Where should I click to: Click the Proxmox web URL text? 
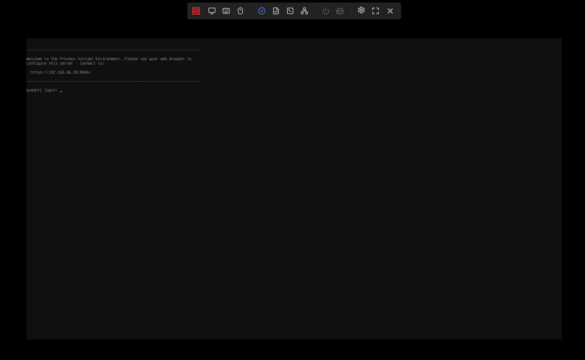[x=61, y=72]
